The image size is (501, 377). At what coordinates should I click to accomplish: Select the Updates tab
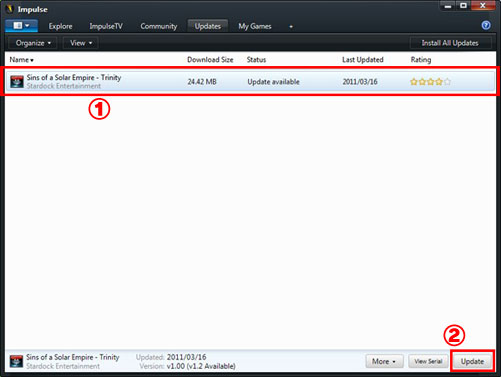coord(208,26)
